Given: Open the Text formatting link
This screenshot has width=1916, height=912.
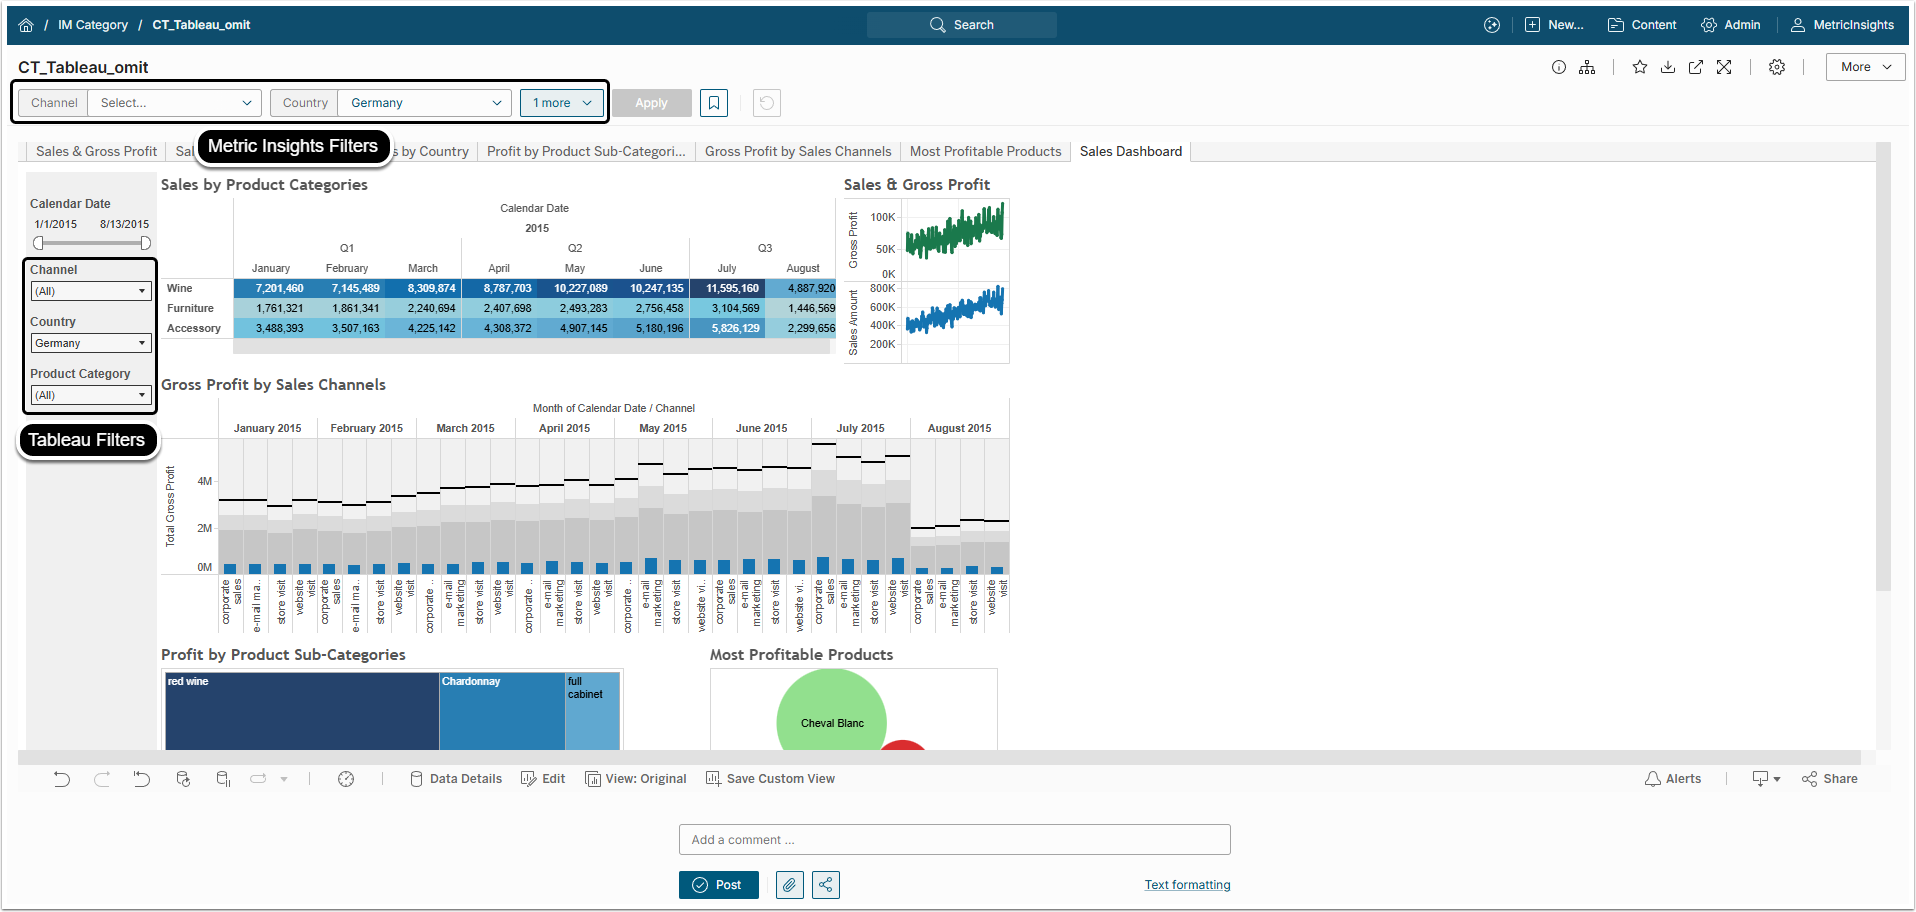Looking at the screenshot, I should tap(1187, 885).
